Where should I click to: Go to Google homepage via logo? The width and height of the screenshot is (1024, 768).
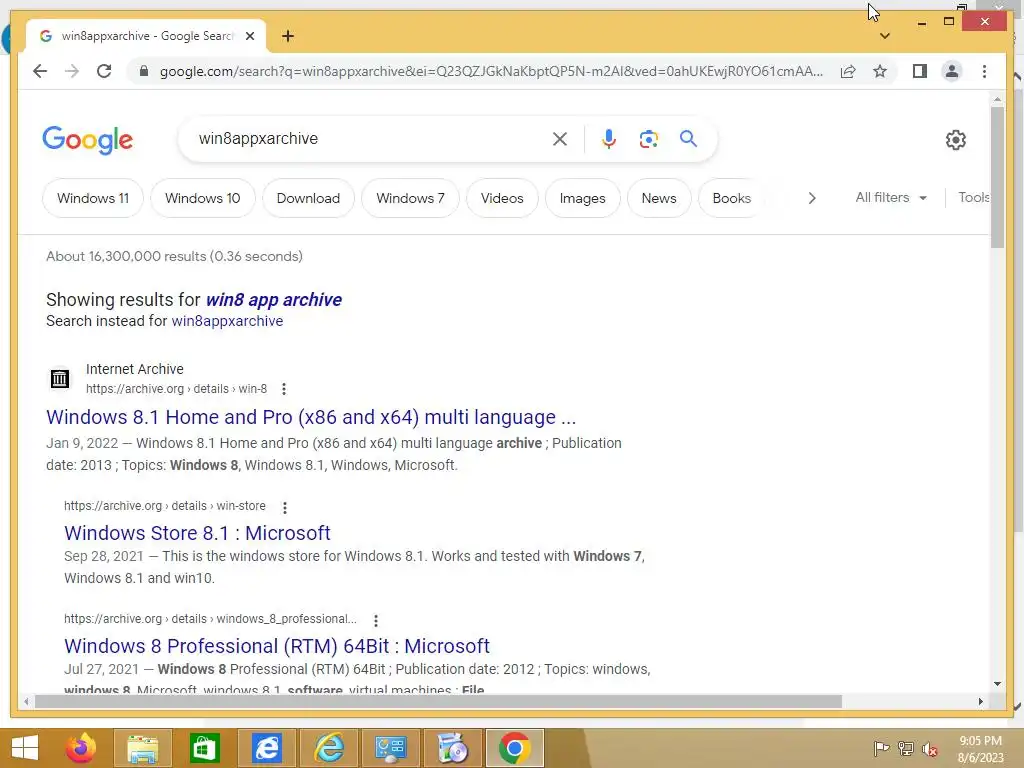[88, 140]
